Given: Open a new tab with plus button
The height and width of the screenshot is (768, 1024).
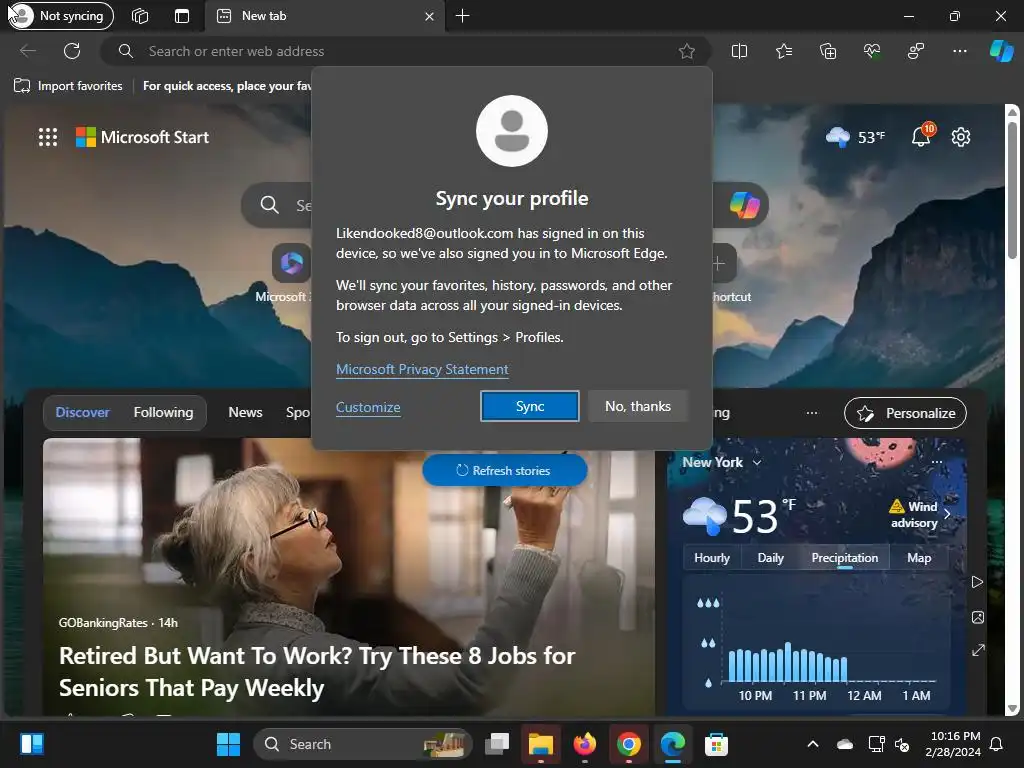Looking at the screenshot, I should (462, 16).
